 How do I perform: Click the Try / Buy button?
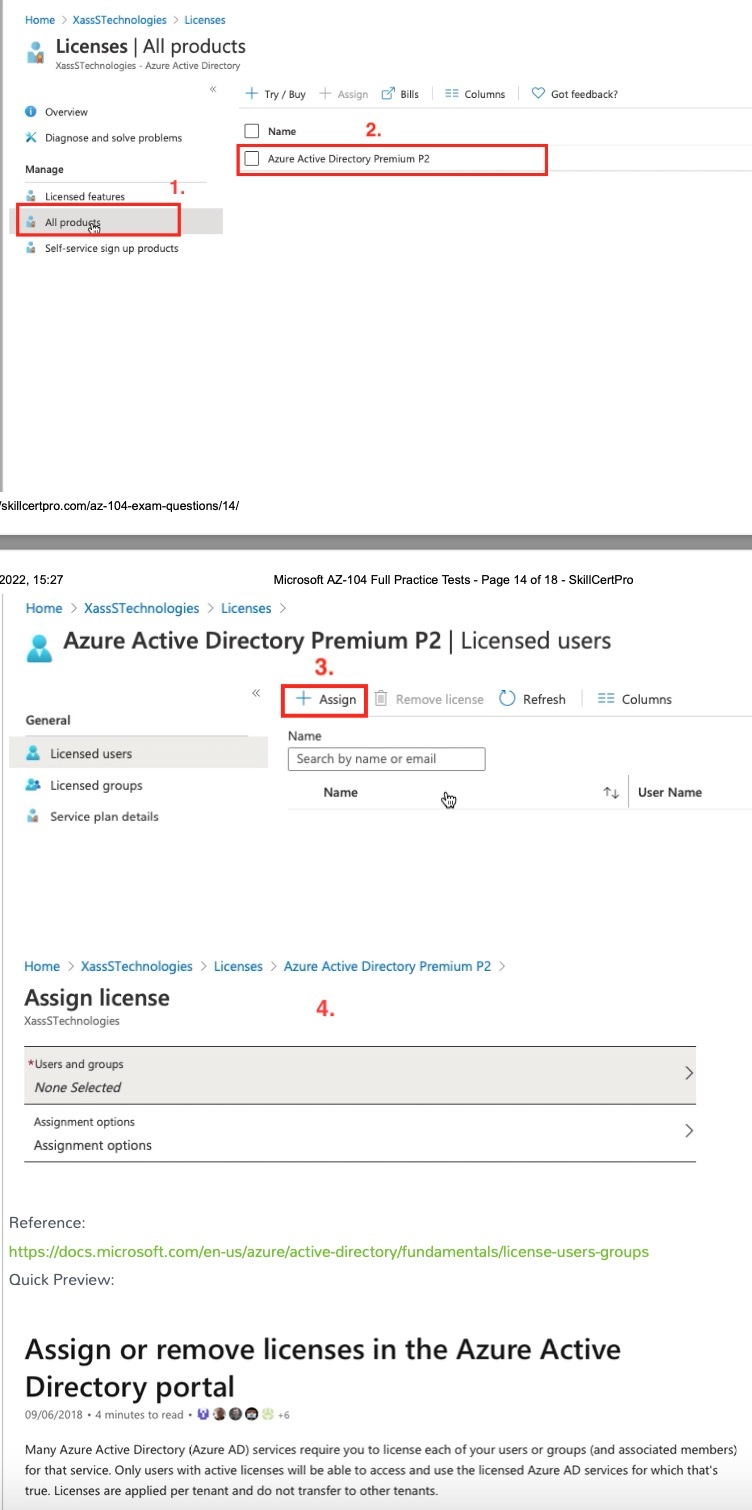276,94
